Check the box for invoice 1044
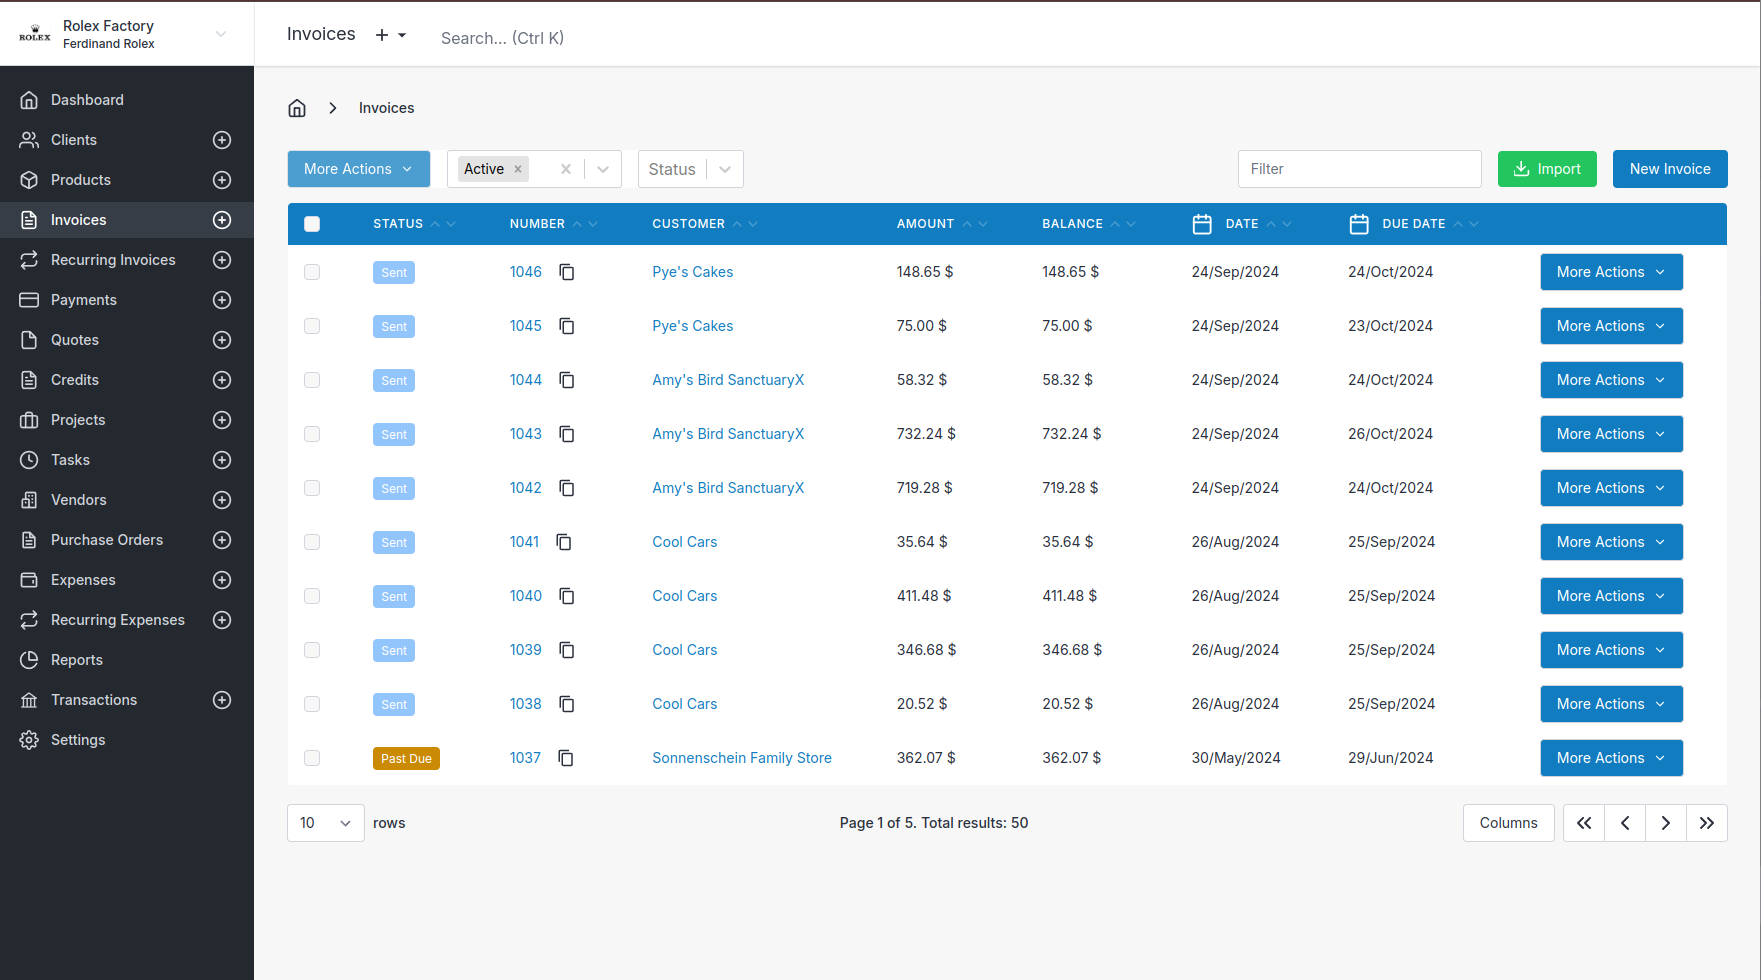The width and height of the screenshot is (1761, 980). click(x=312, y=380)
